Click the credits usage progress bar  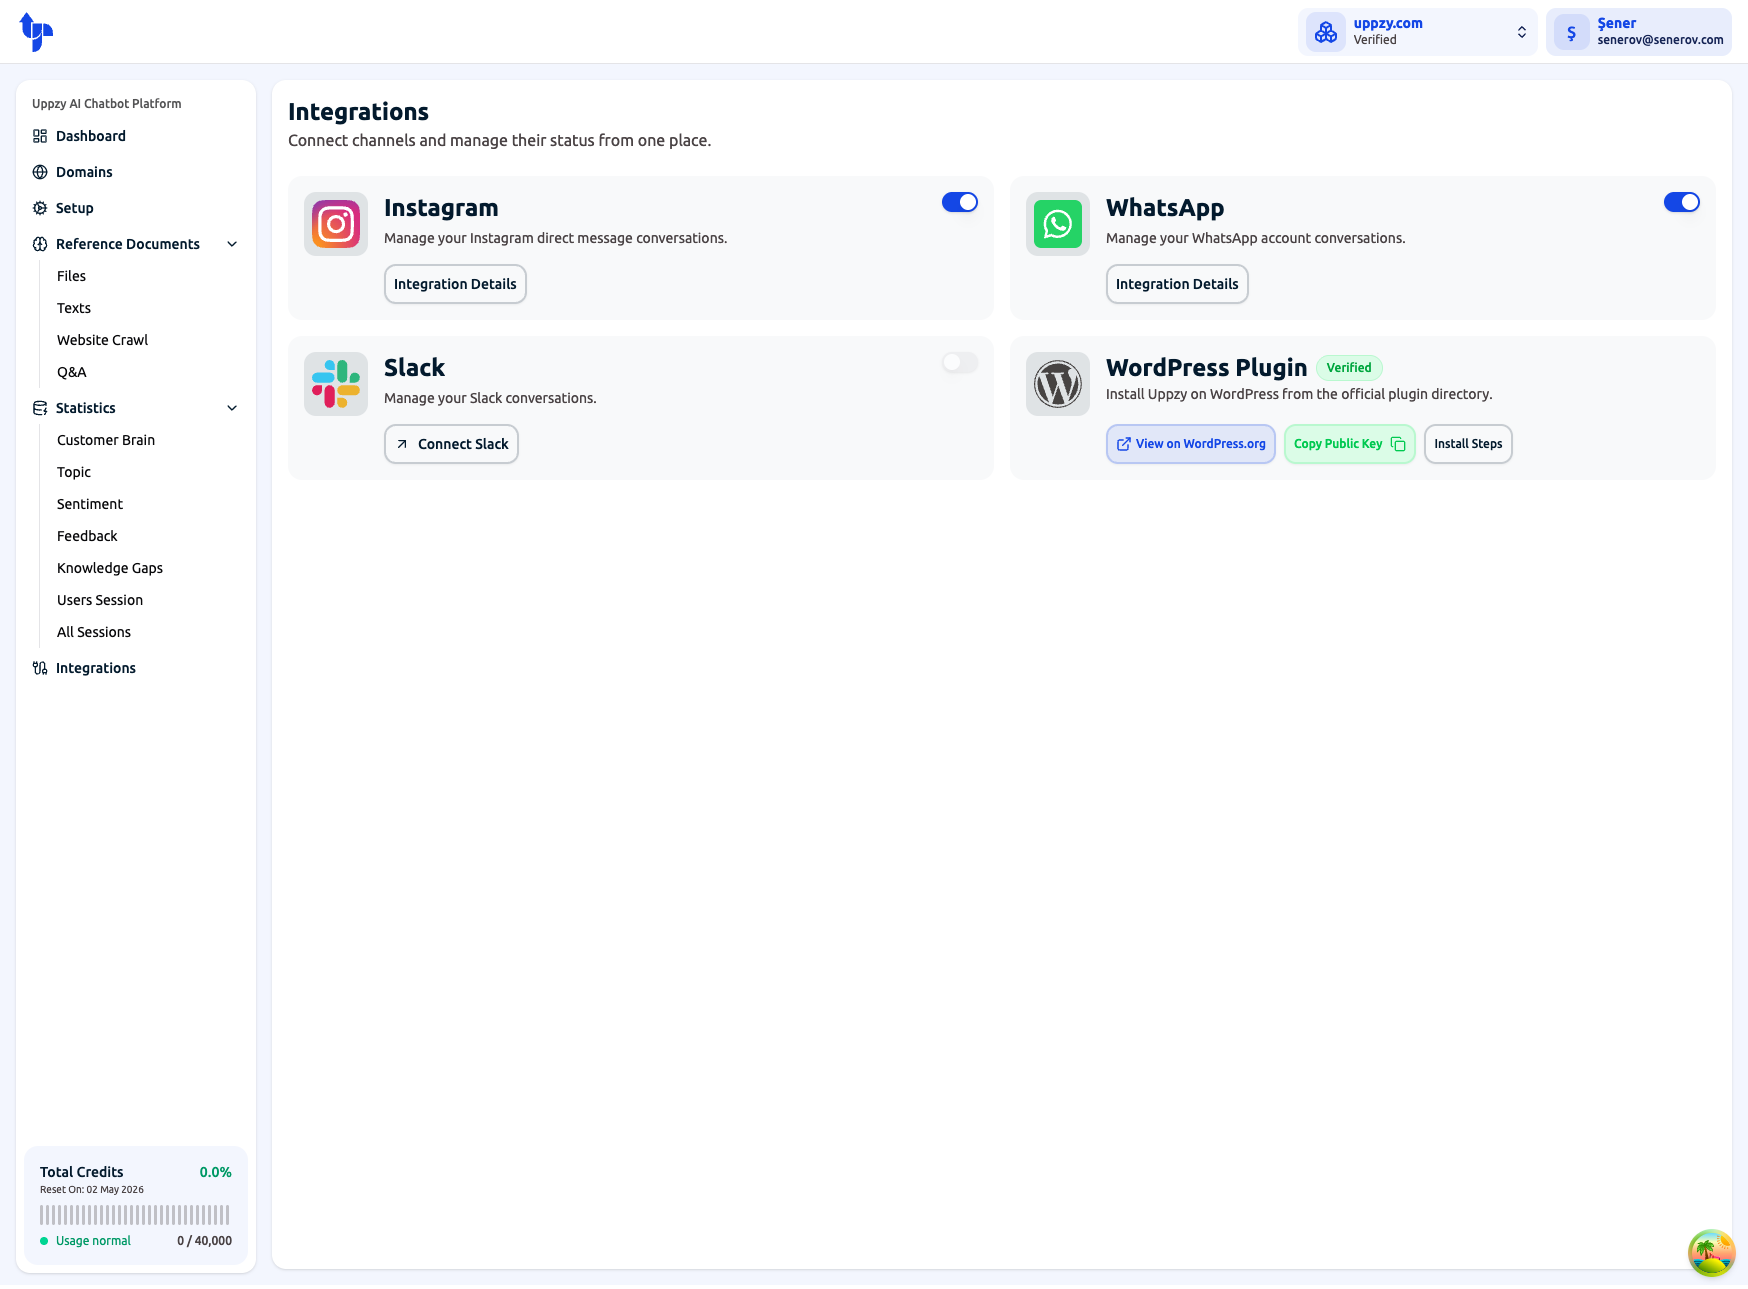tap(135, 1215)
